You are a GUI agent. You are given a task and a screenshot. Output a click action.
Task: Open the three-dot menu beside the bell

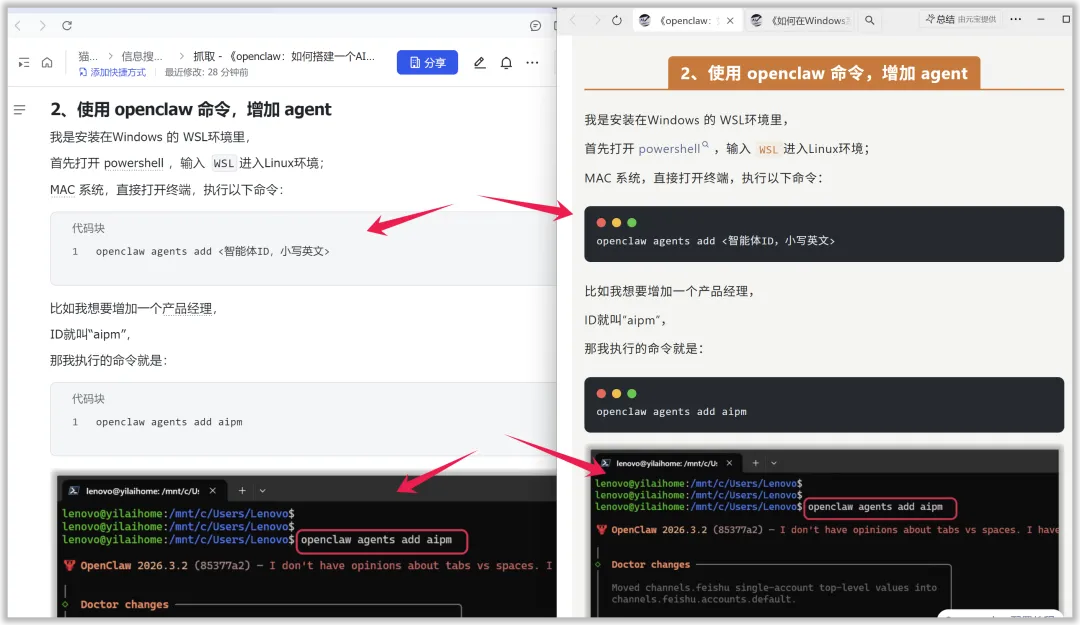(x=532, y=63)
